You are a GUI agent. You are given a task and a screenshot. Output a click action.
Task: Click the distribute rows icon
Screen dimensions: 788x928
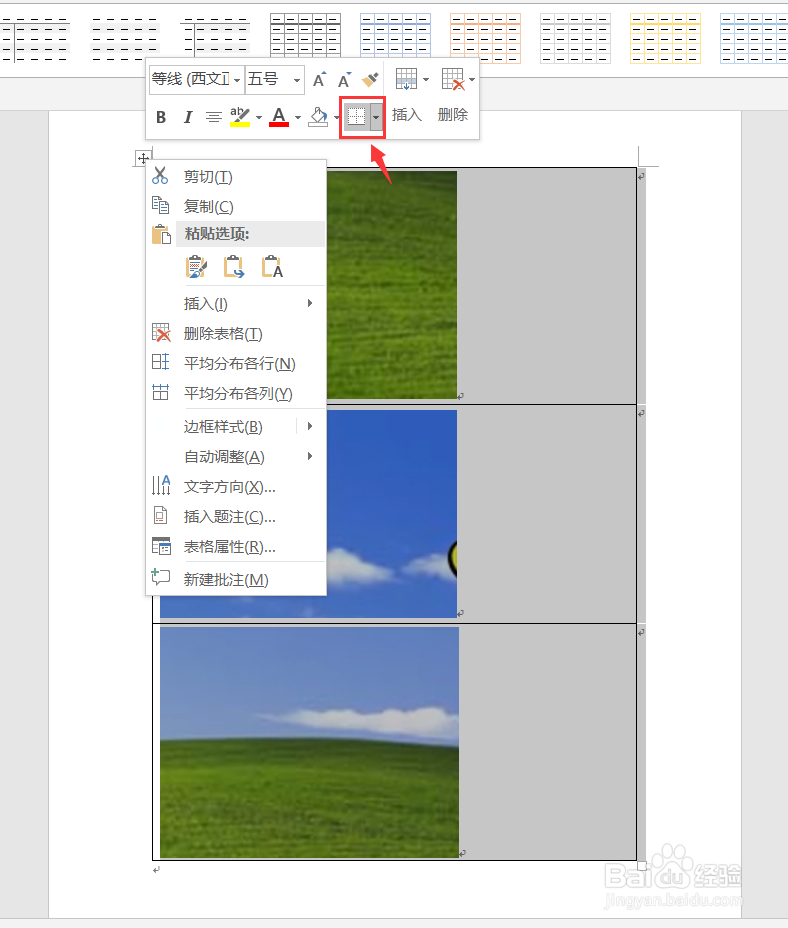pos(160,362)
